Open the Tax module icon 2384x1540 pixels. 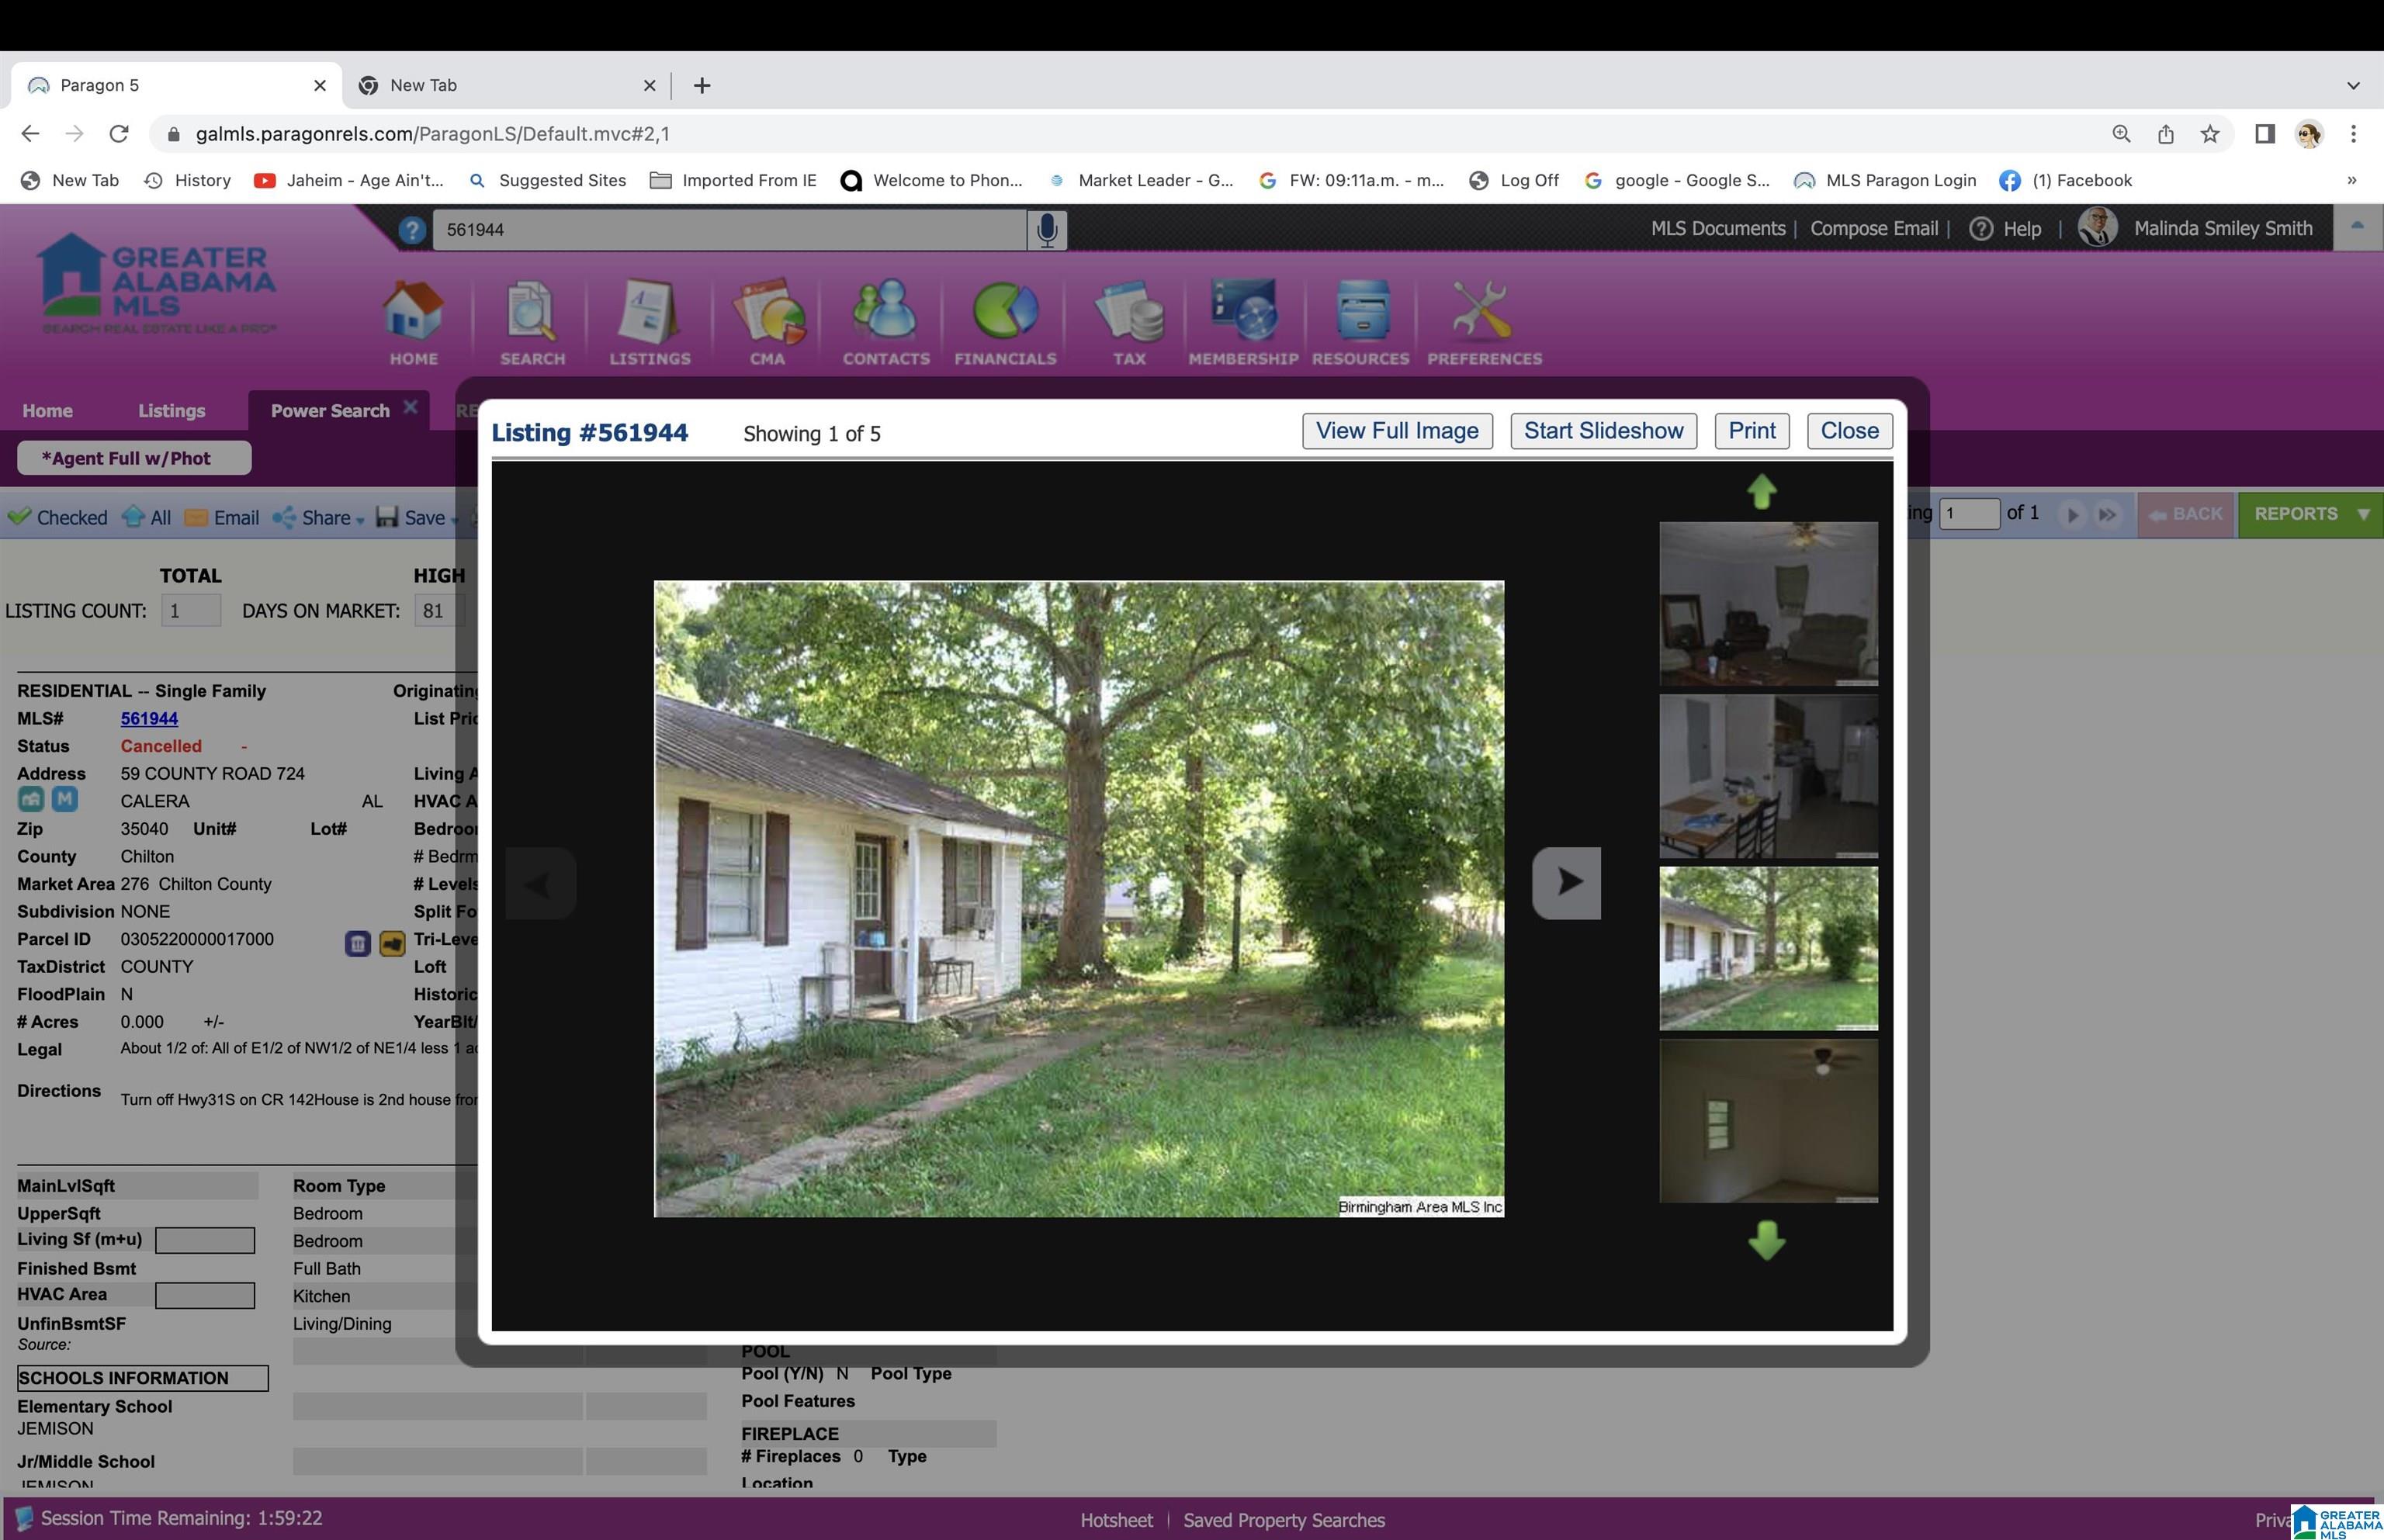point(1129,311)
